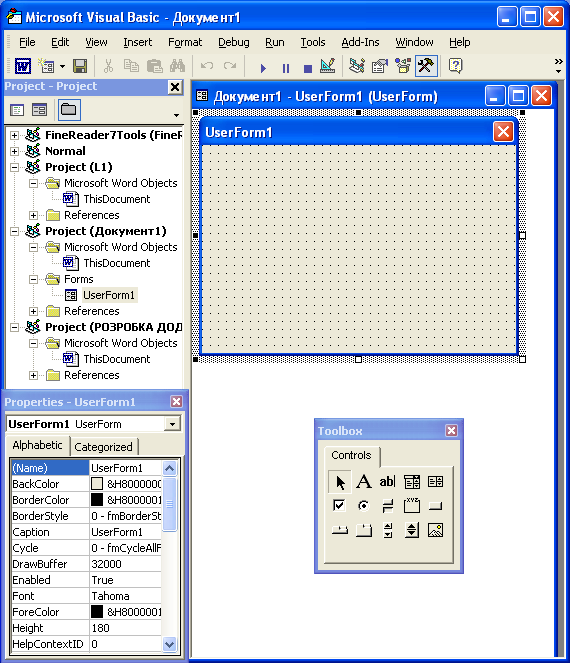The height and width of the screenshot is (663, 570).
Task: Click the Save toolbar icon
Action: [80, 66]
